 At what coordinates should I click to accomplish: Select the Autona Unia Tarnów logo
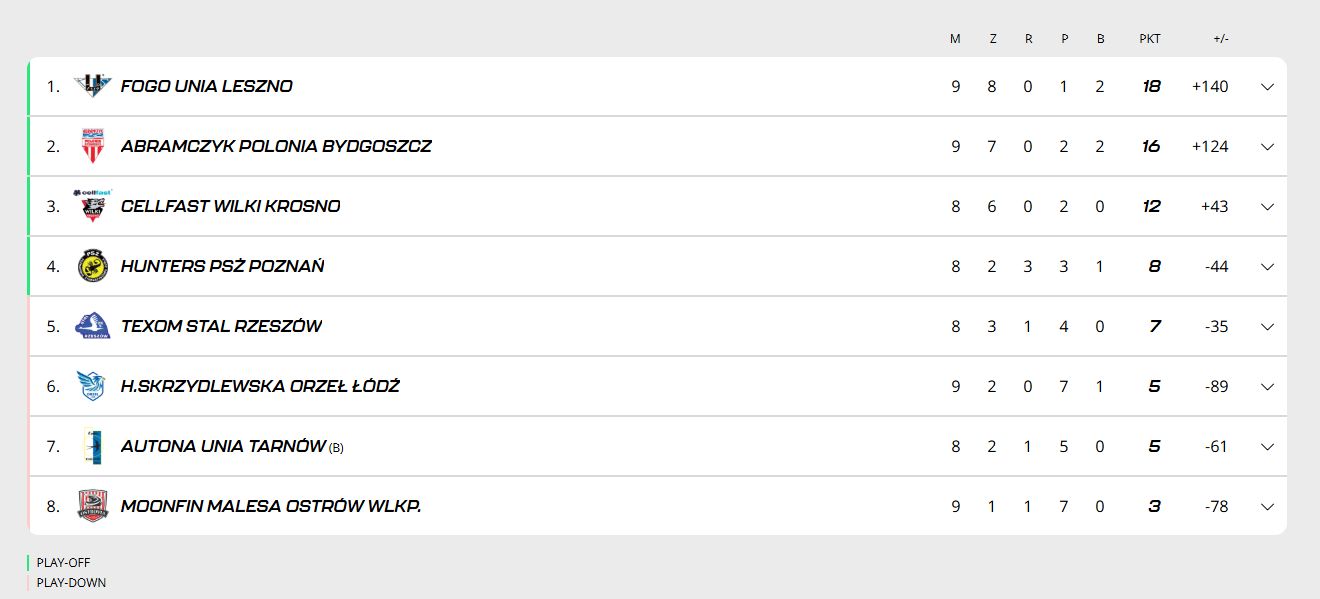click(93, 446)
